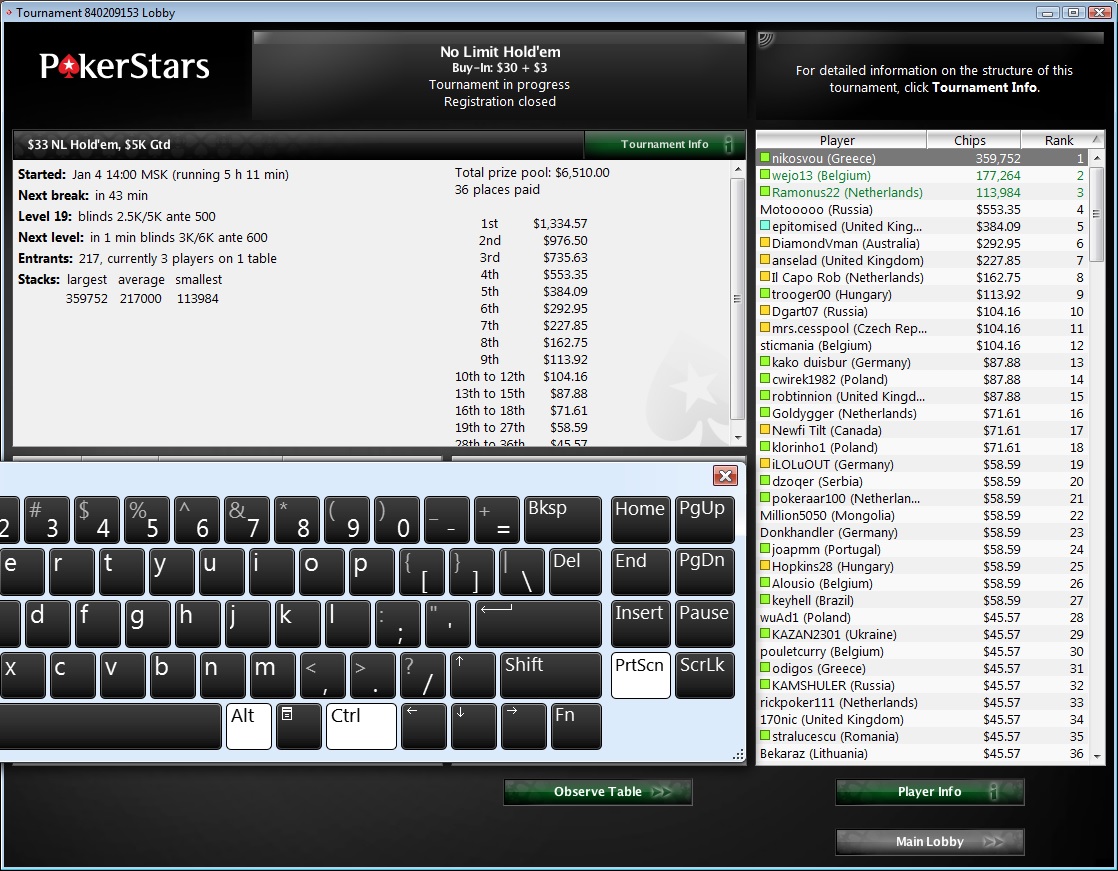Screen dimensions: 1118x871
Task: Go to Main Lobby
Action: [930, 842]
